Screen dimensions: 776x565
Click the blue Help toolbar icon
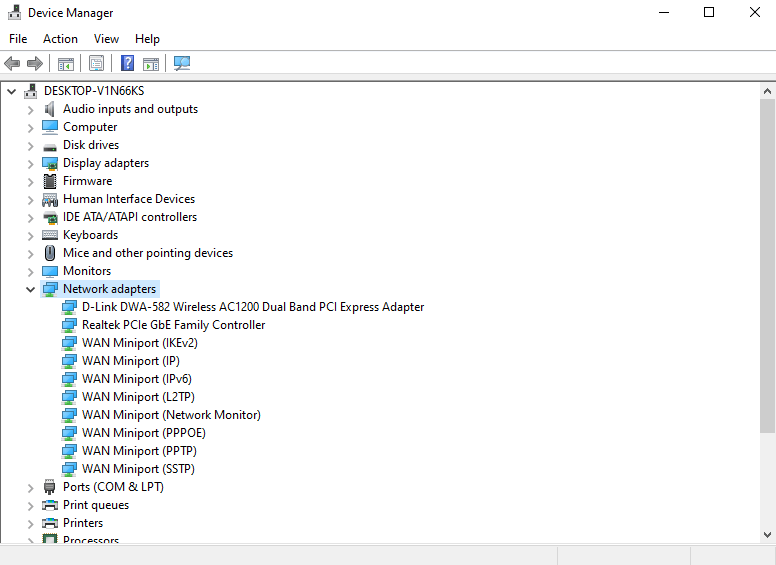[x=127, y=63]
